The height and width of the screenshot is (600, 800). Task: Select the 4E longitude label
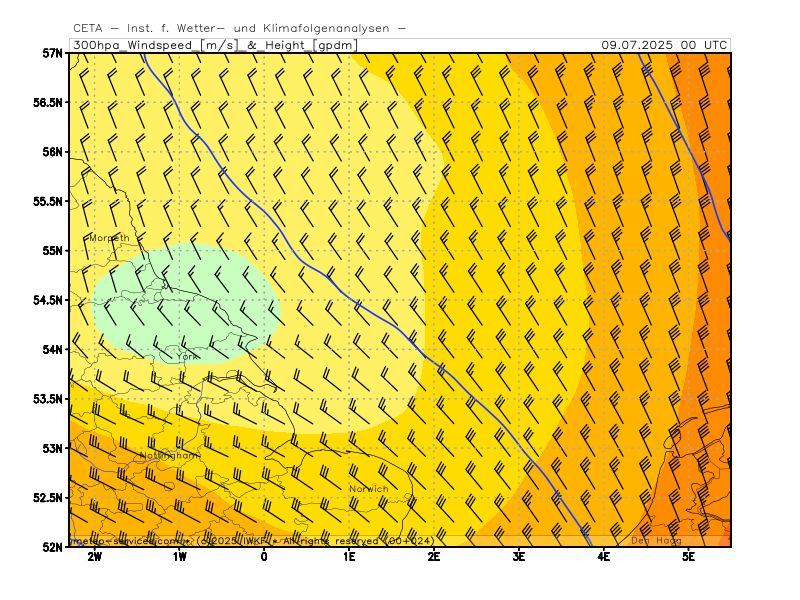(x=604, y=557)
